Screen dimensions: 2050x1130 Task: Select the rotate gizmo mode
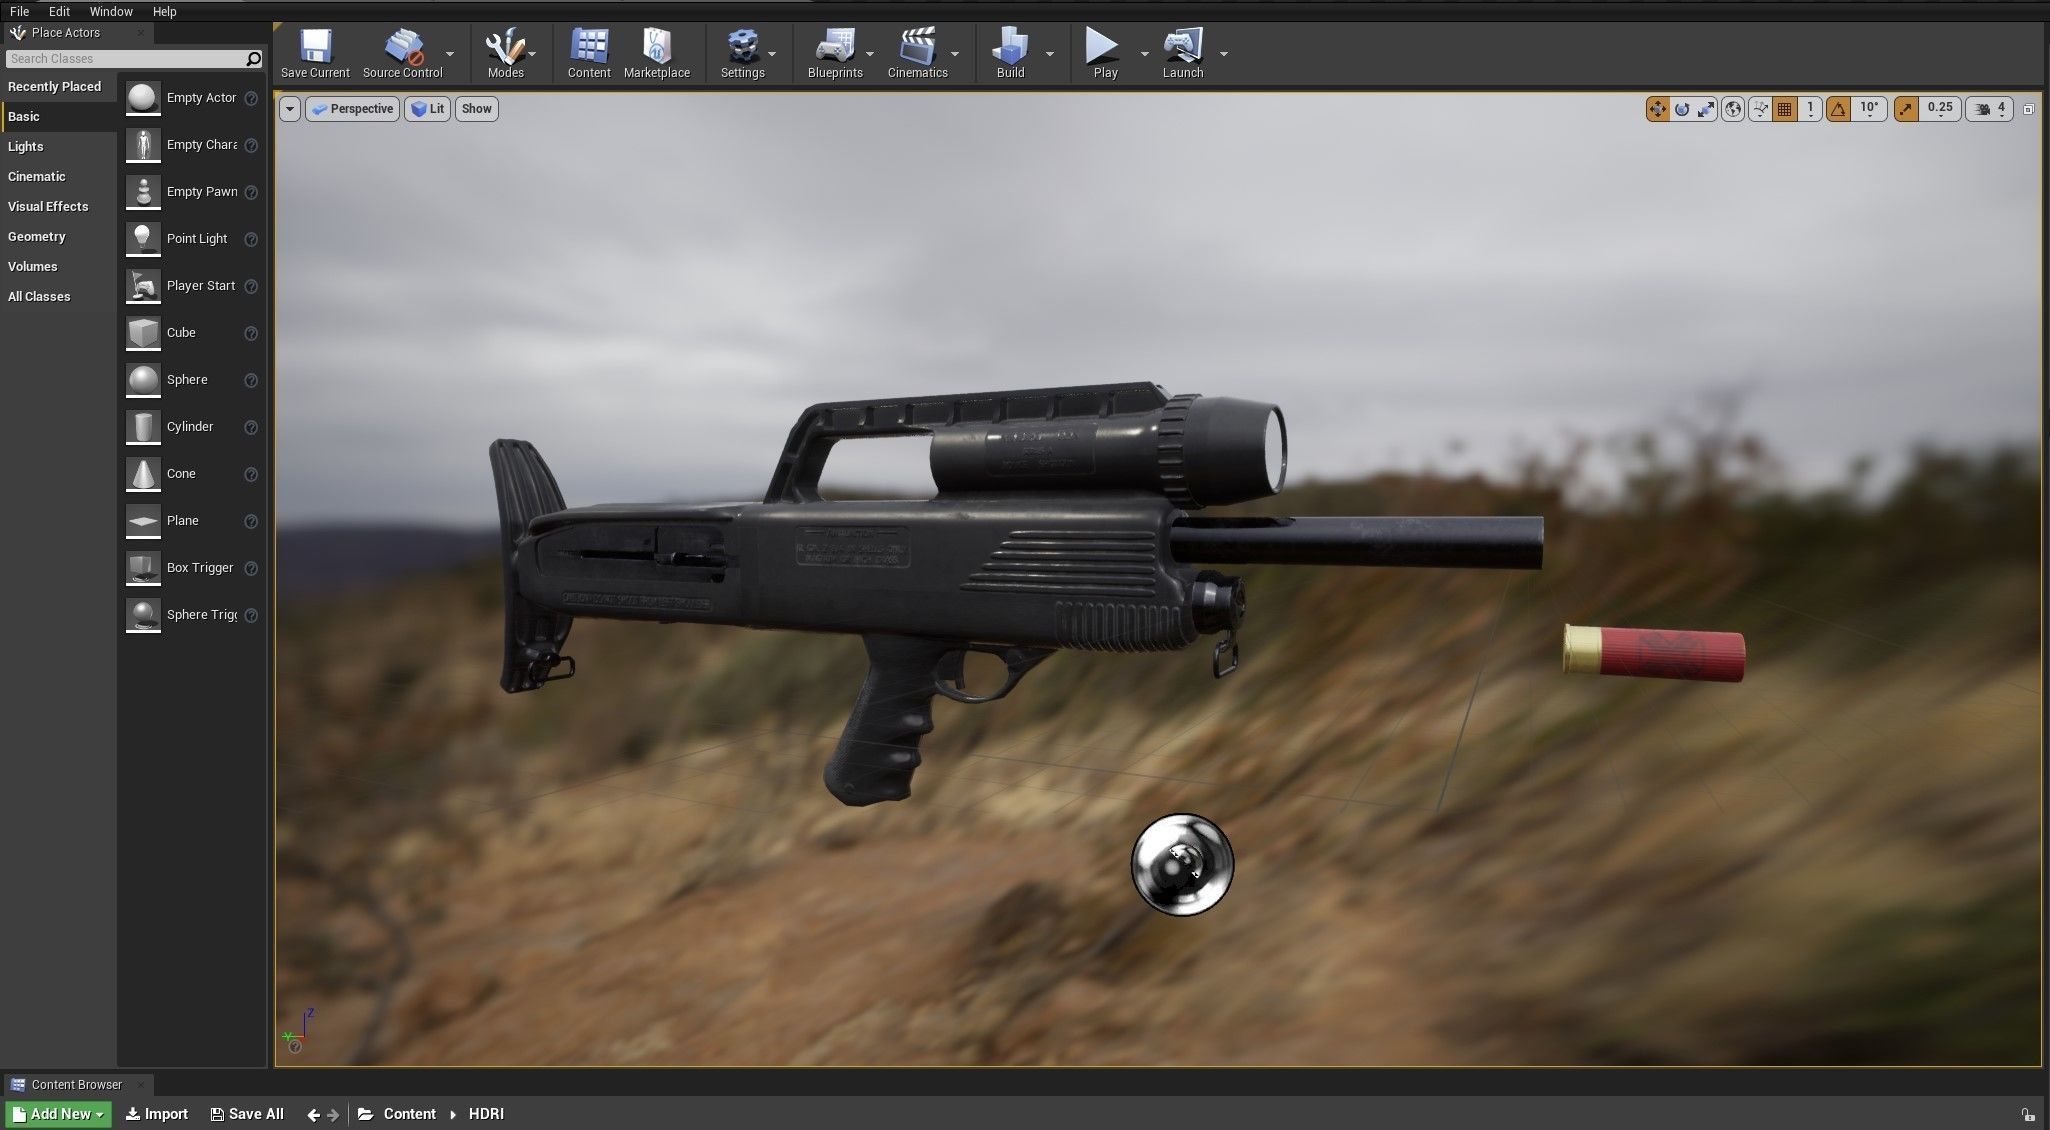1682,109
